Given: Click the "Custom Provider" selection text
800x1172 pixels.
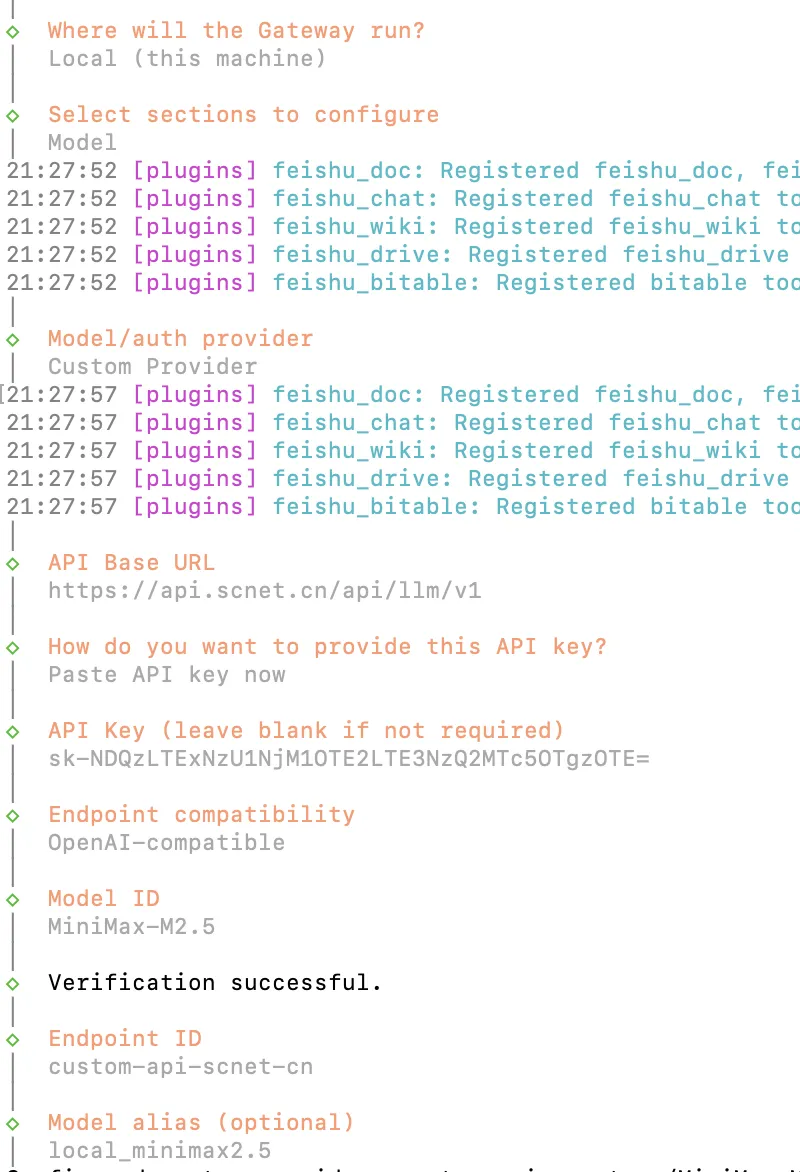Looking at the screenshot, I should click(153, 367).
